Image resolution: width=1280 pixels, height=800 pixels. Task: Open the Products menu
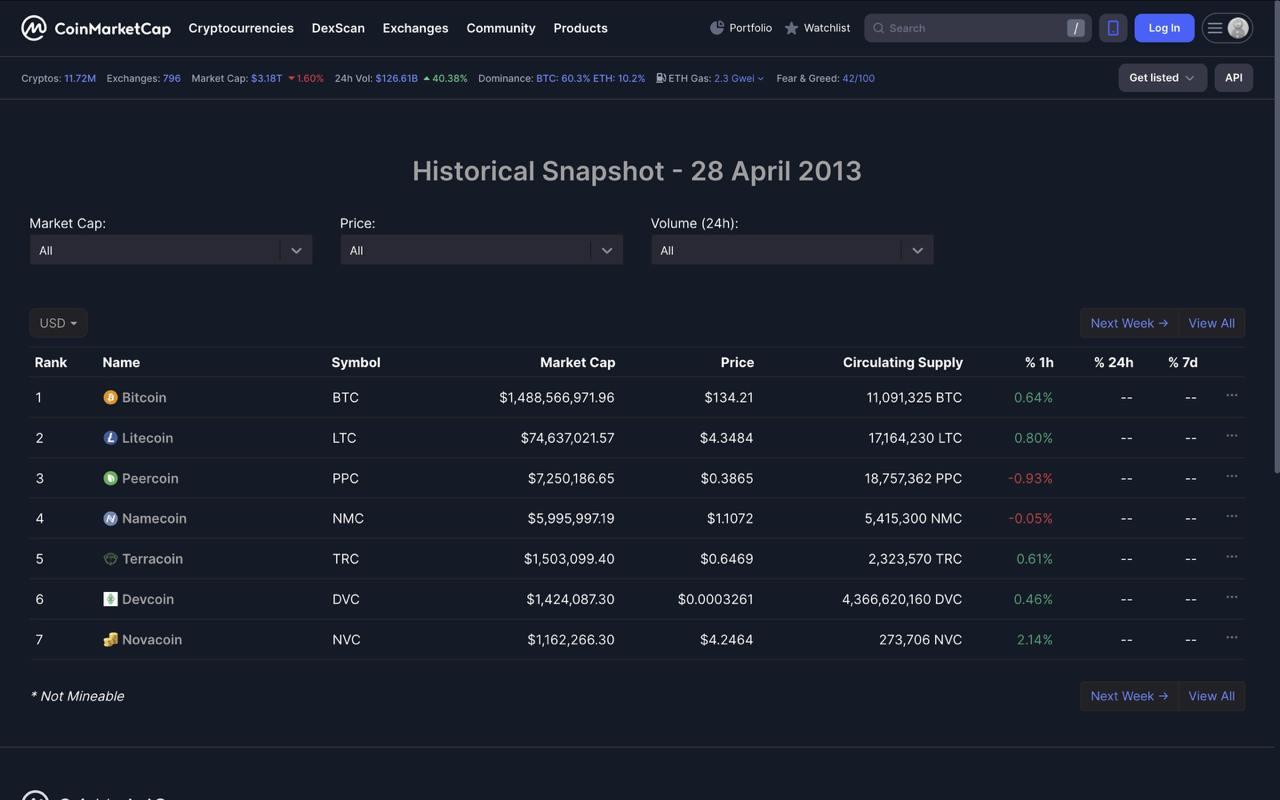pos(580,28)
